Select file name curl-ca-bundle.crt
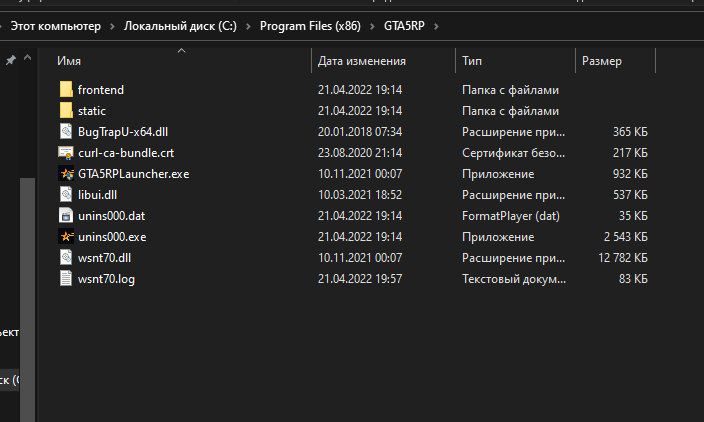This screenshot has width=704, height=422. [x=126, y=153]
